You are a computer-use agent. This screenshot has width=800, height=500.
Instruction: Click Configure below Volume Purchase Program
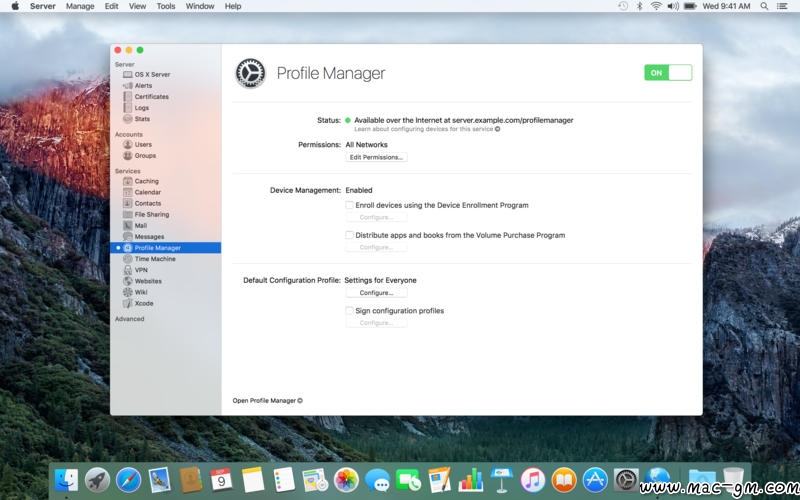tap(377, 247)
